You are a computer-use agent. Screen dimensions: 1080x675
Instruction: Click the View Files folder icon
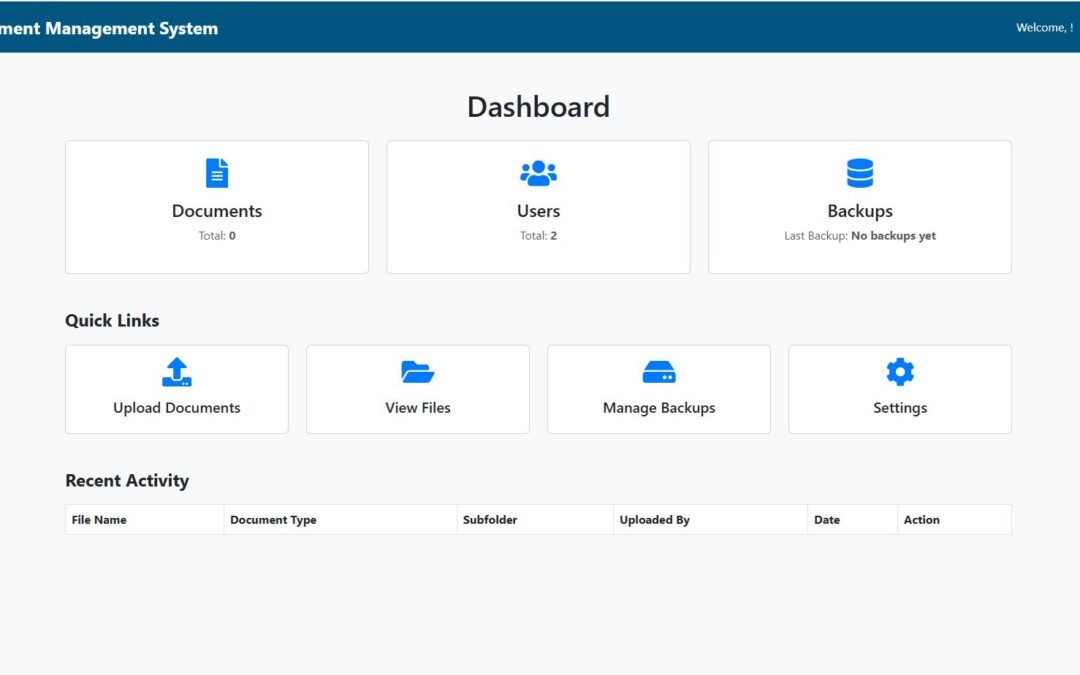click(x=417, y=371)
